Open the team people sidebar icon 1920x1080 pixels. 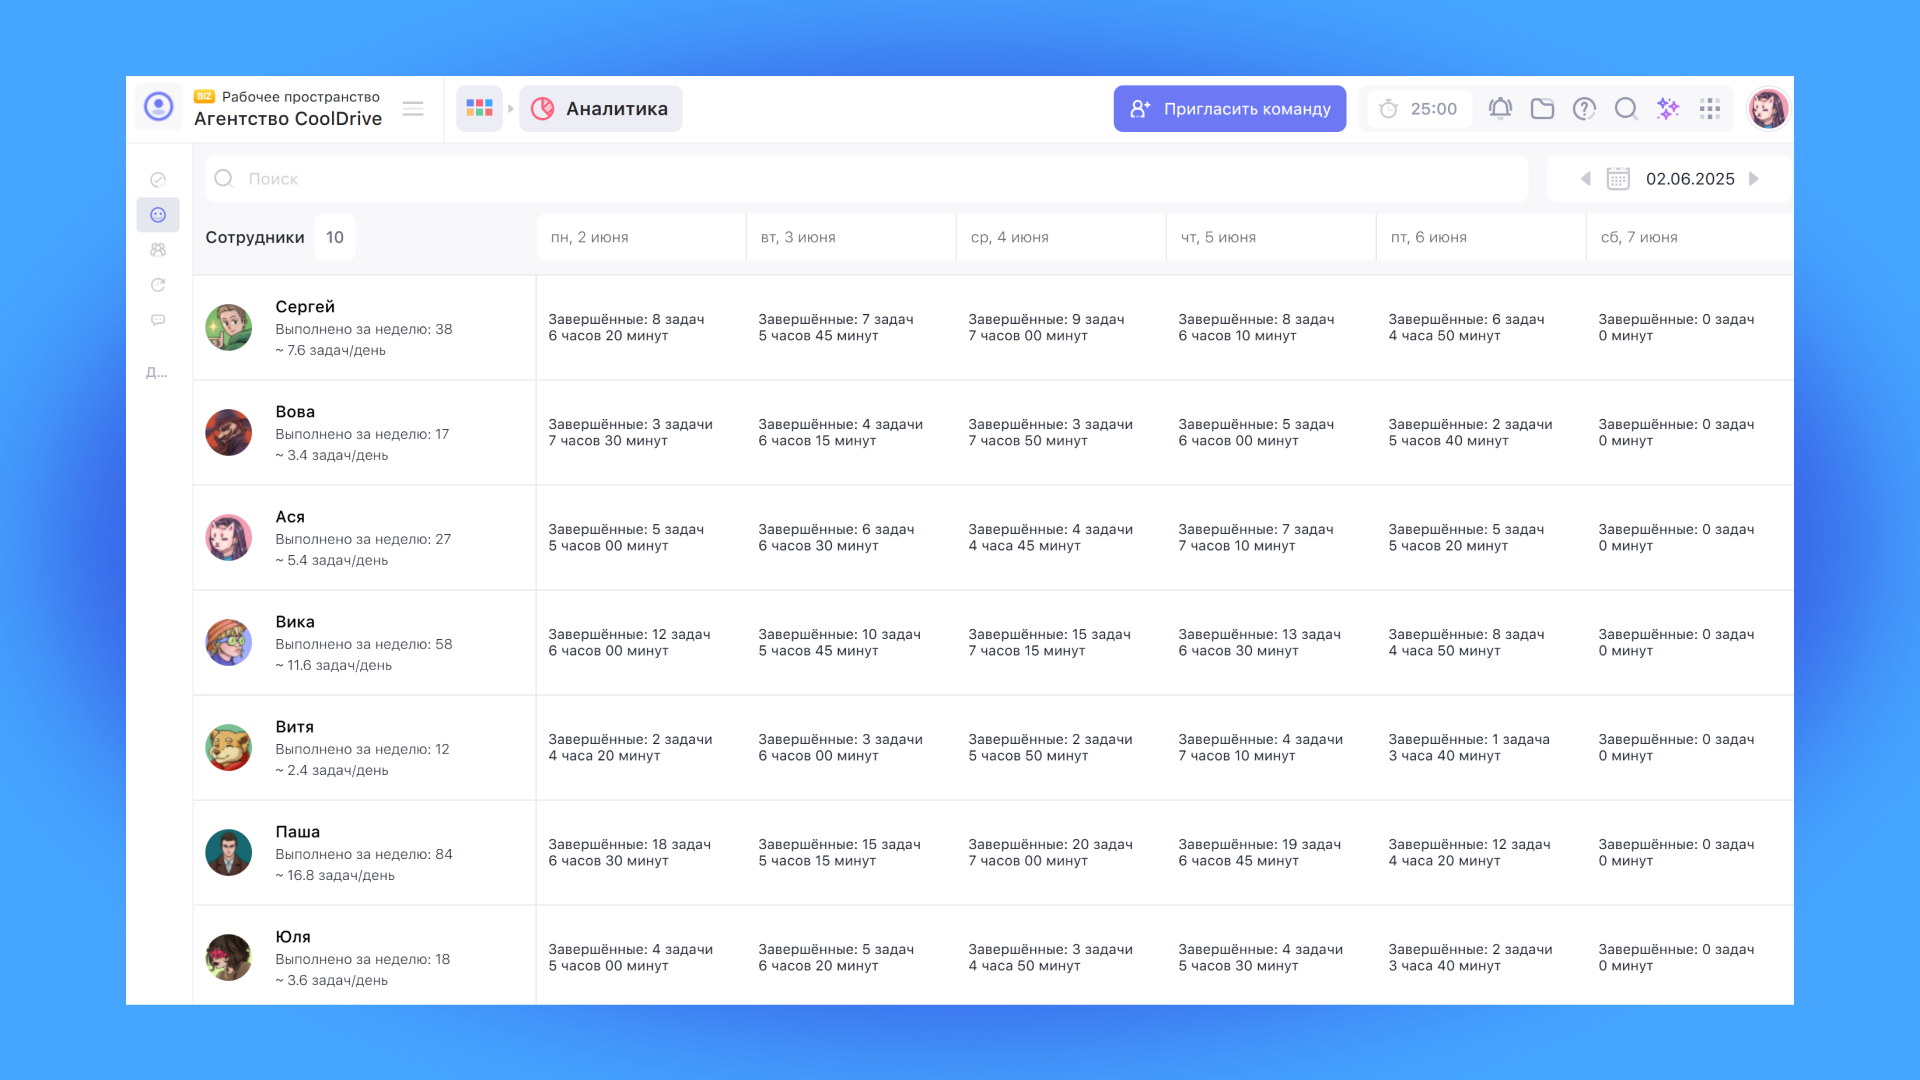[158, 250]
